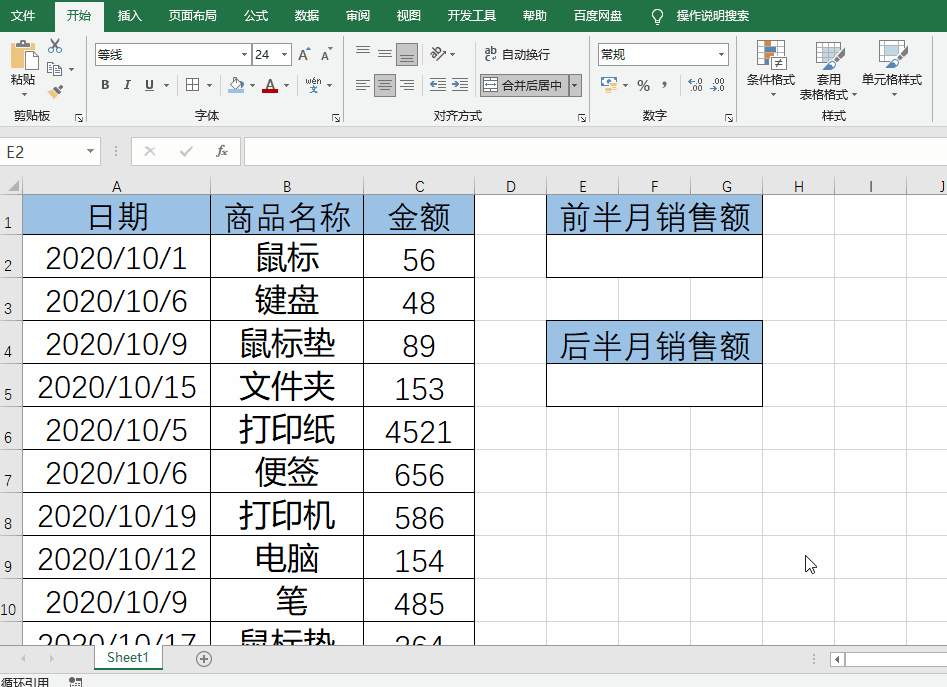This screenshot has height=687, width=947.
Task: Click 合并后居中 merge and center button
Action: (524, 85)
